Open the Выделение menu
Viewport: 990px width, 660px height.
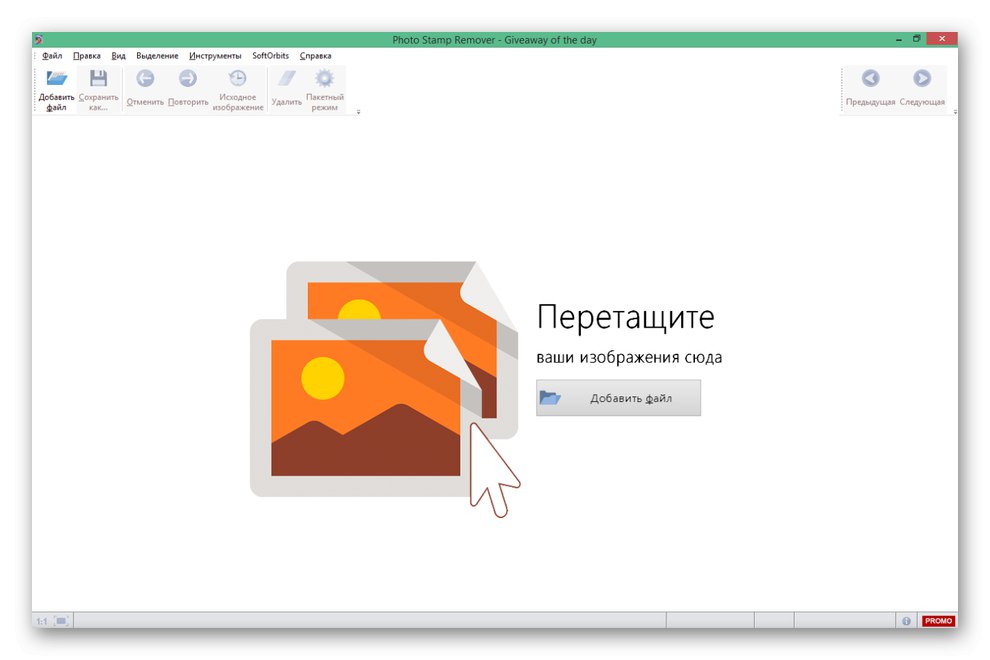coord(157,56)
